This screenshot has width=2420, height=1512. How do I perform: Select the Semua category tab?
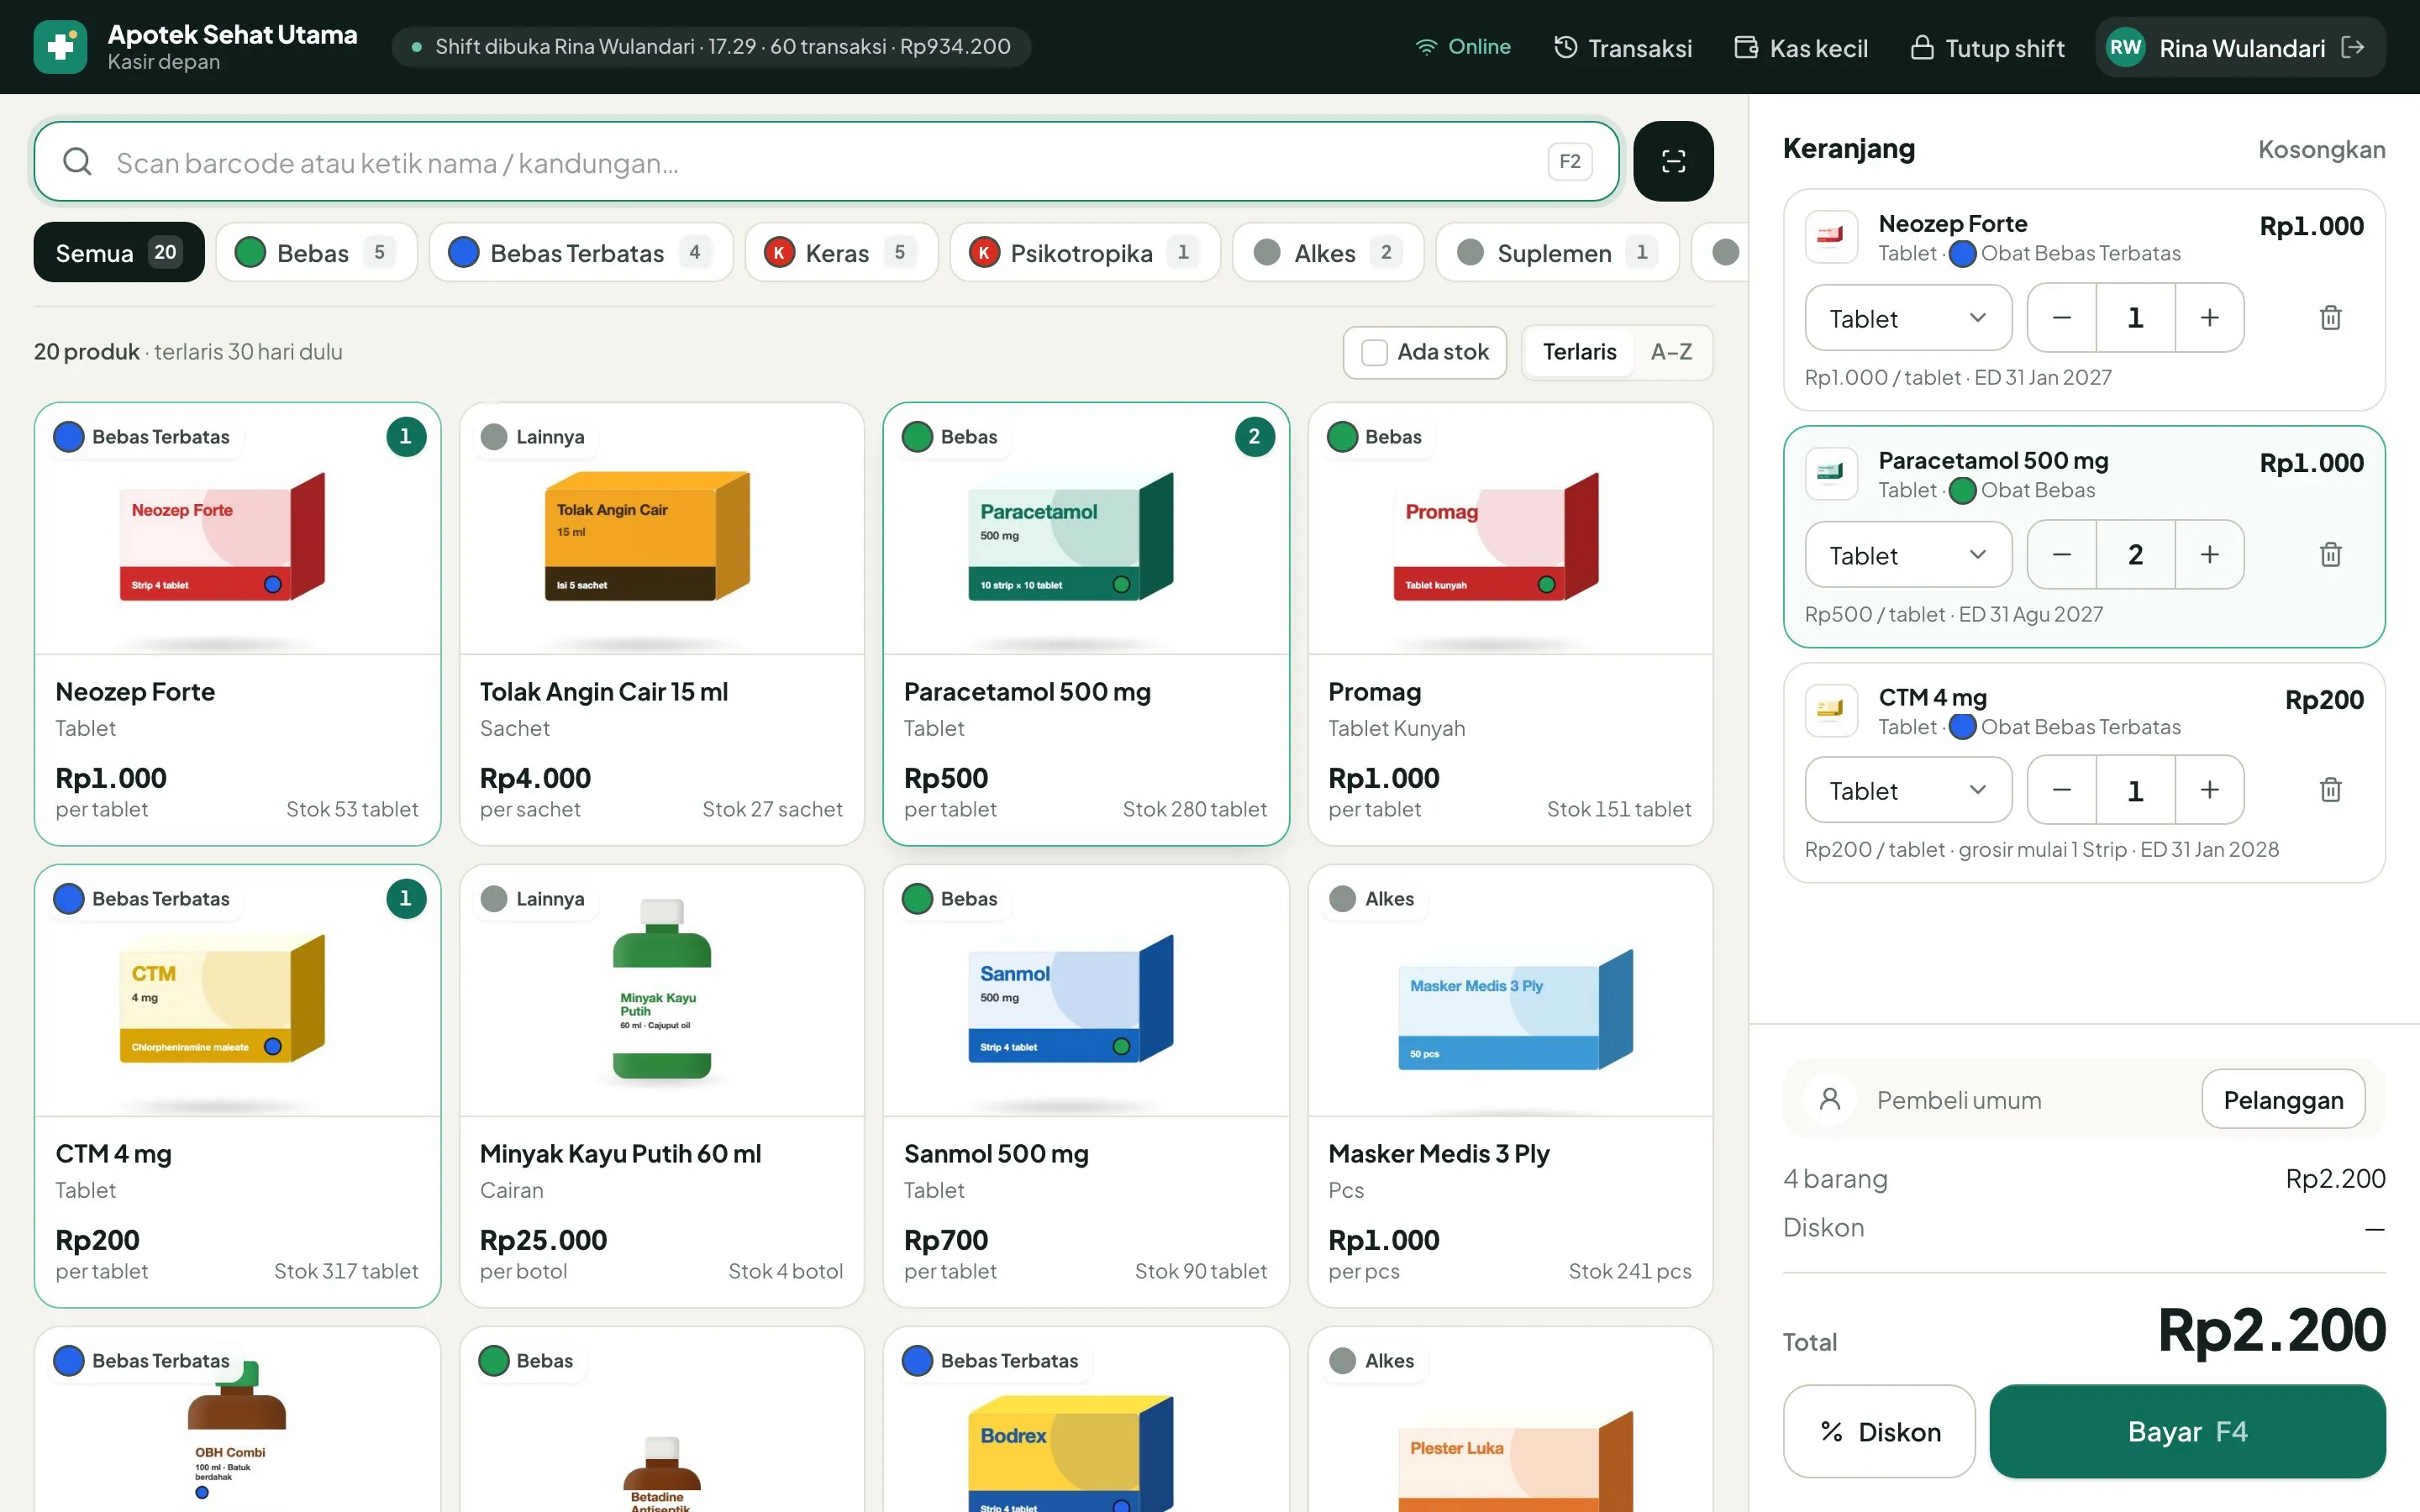118,252
